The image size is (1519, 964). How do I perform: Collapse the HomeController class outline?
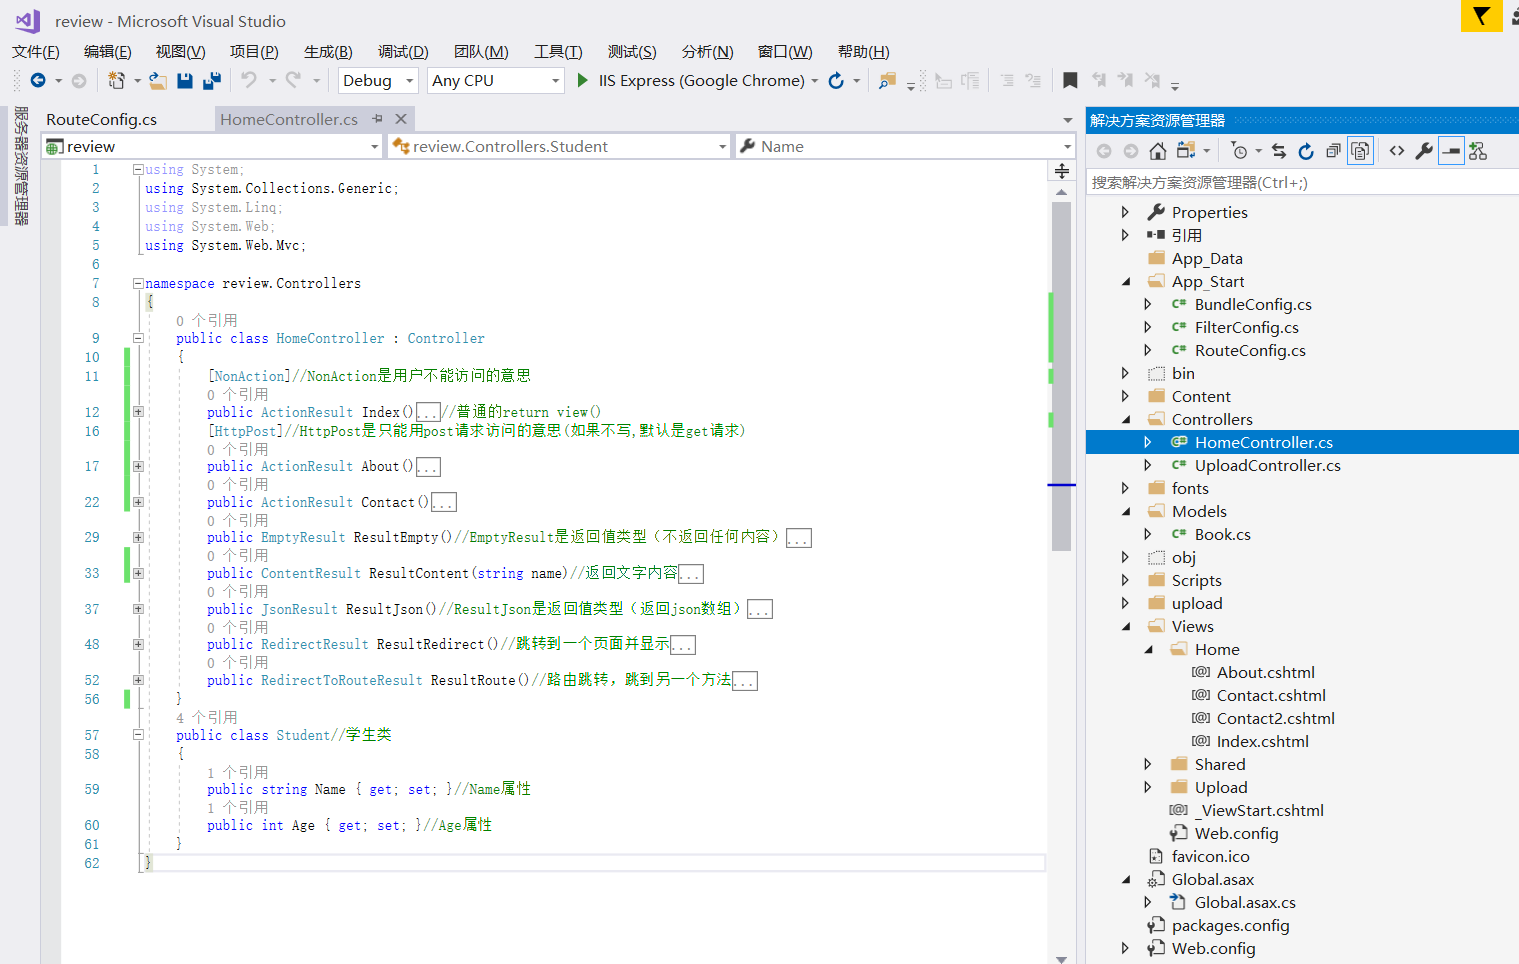click(x=138, y=338)
